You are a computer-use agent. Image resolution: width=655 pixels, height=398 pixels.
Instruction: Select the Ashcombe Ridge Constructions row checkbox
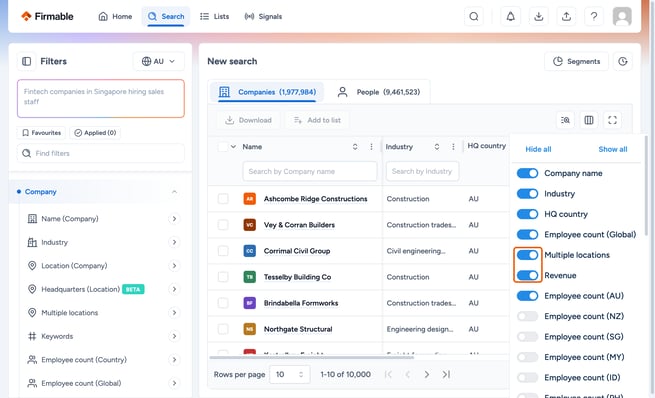pos(223,199)
